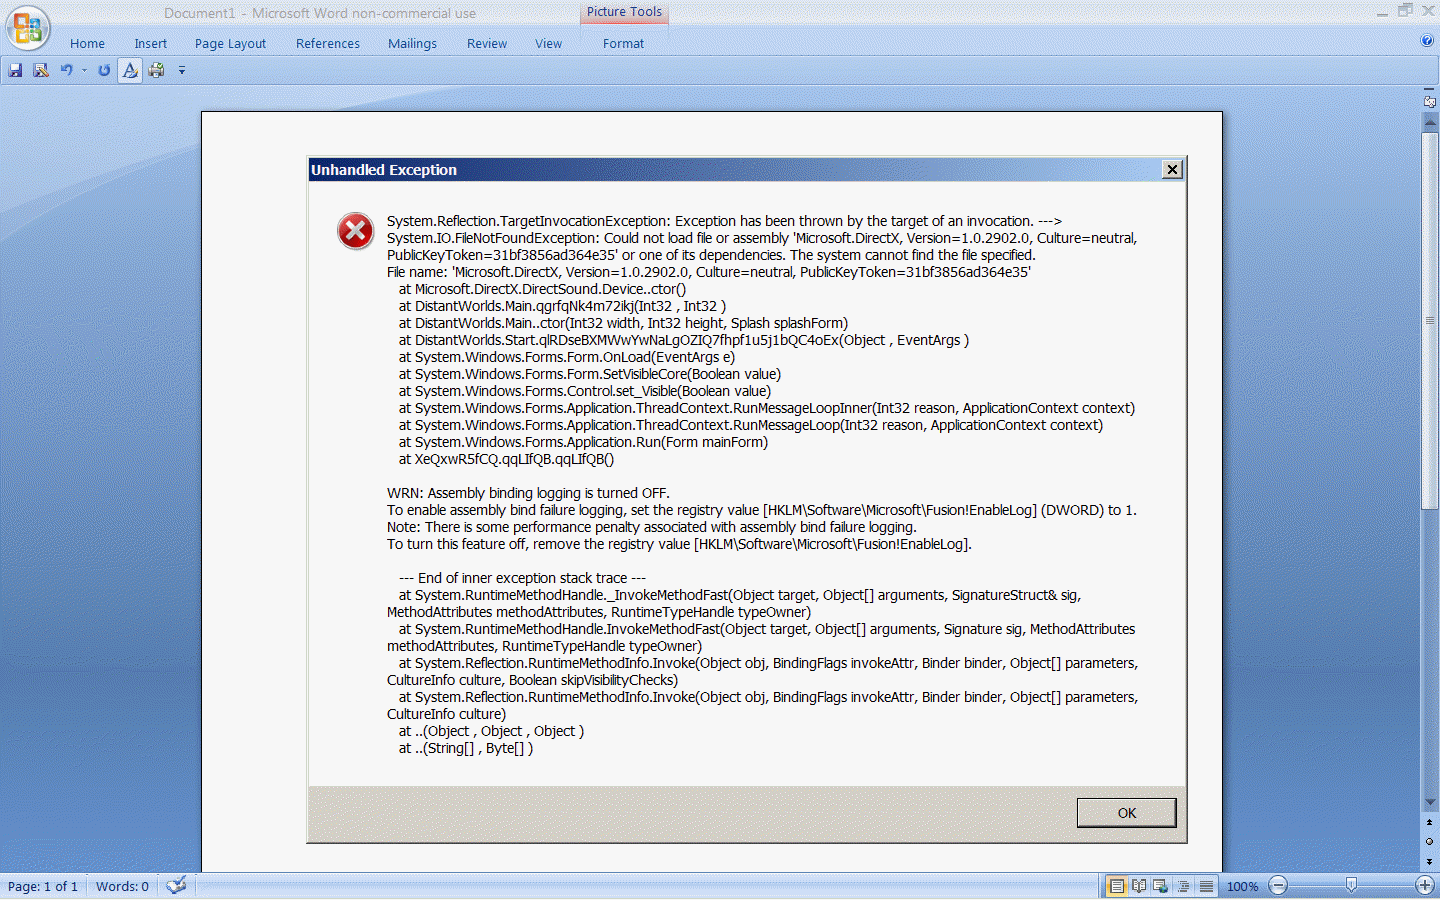Click the vertical scrollbar down arrow
This screenshot has height=900, width=1440.
click(x=1429, y=802)
